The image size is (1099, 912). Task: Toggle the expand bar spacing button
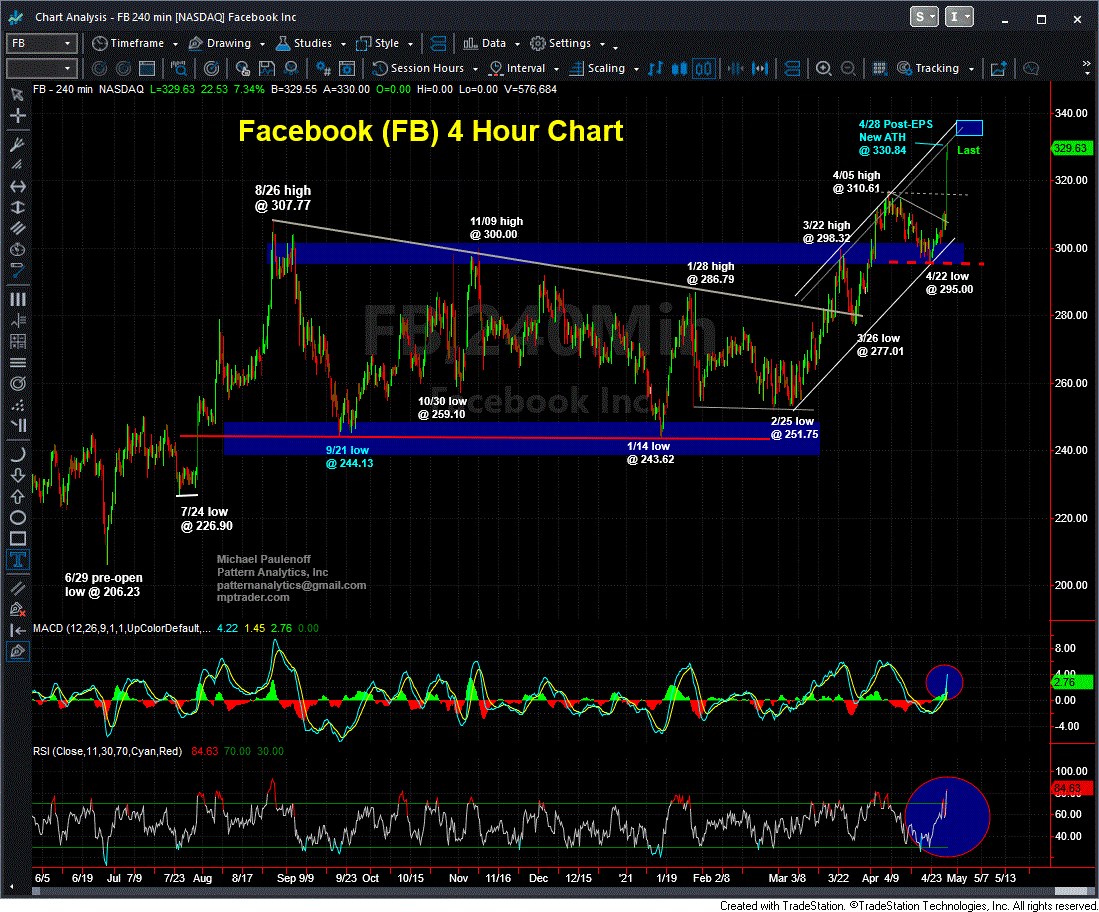[x=760, y=68]
